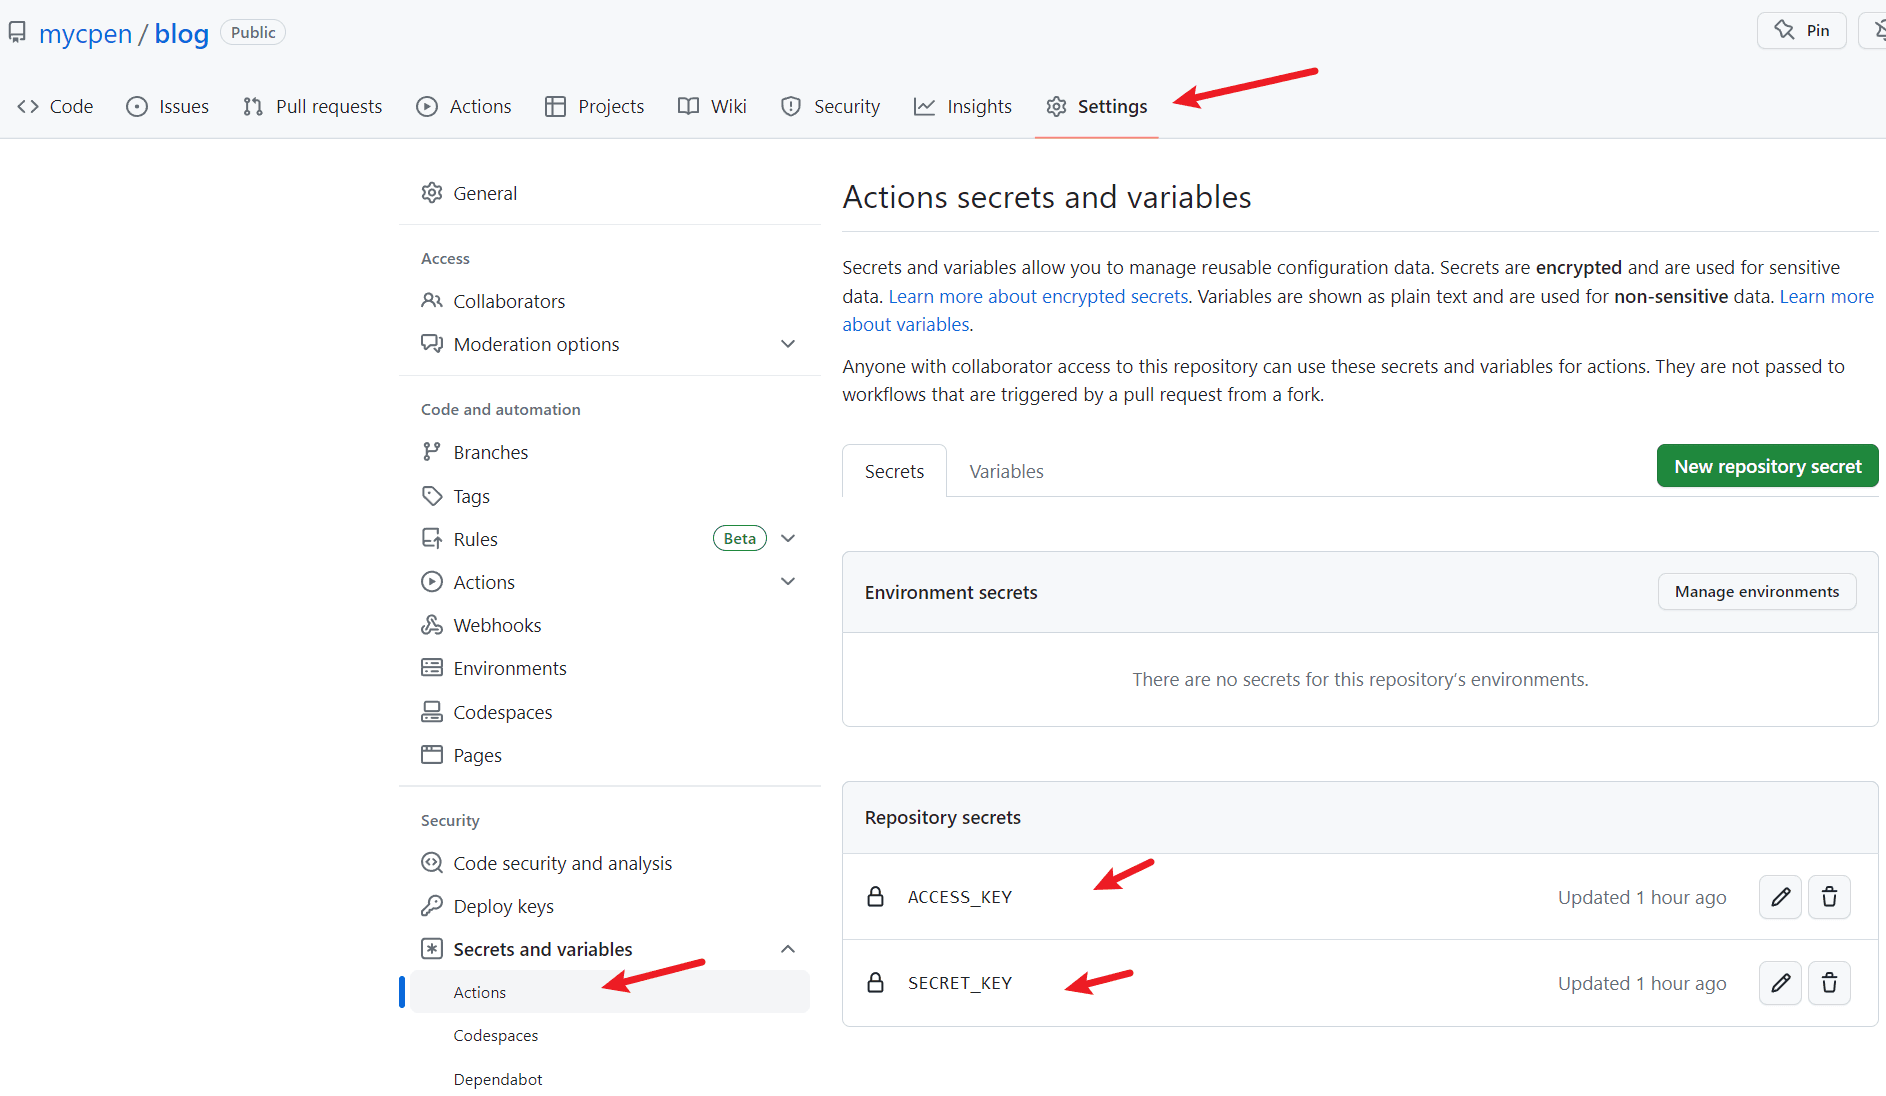Open the Wiki tab
This screenshot has height=1096, width=1886.
click(x=712, y=106)
